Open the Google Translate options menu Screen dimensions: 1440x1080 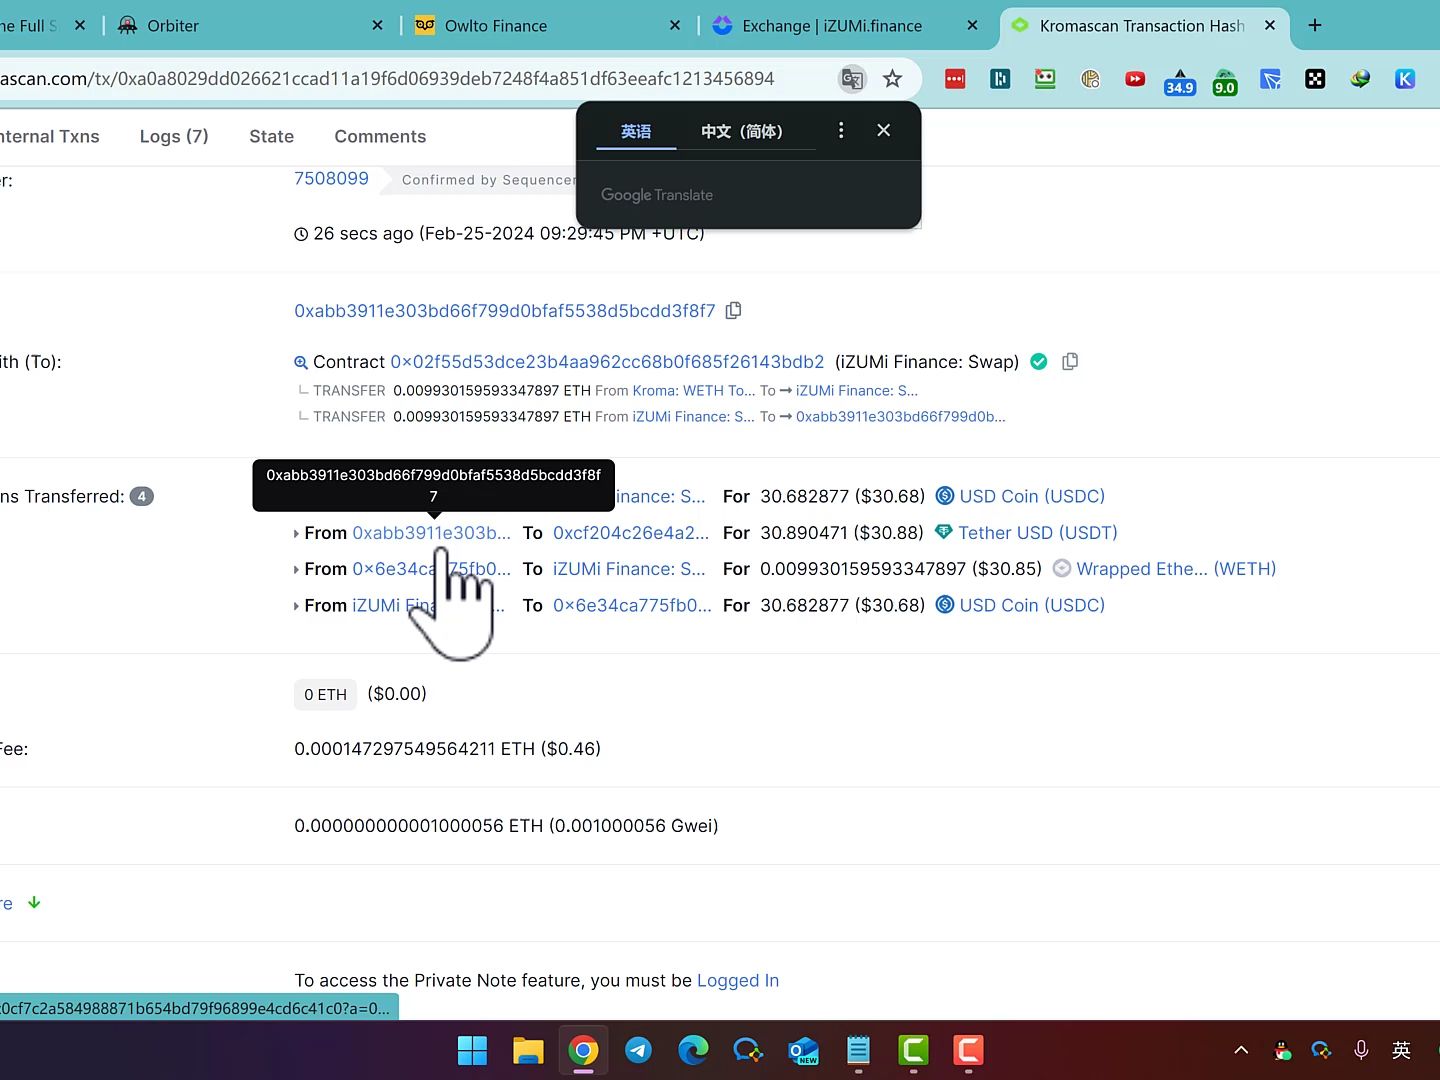point(841,130)
